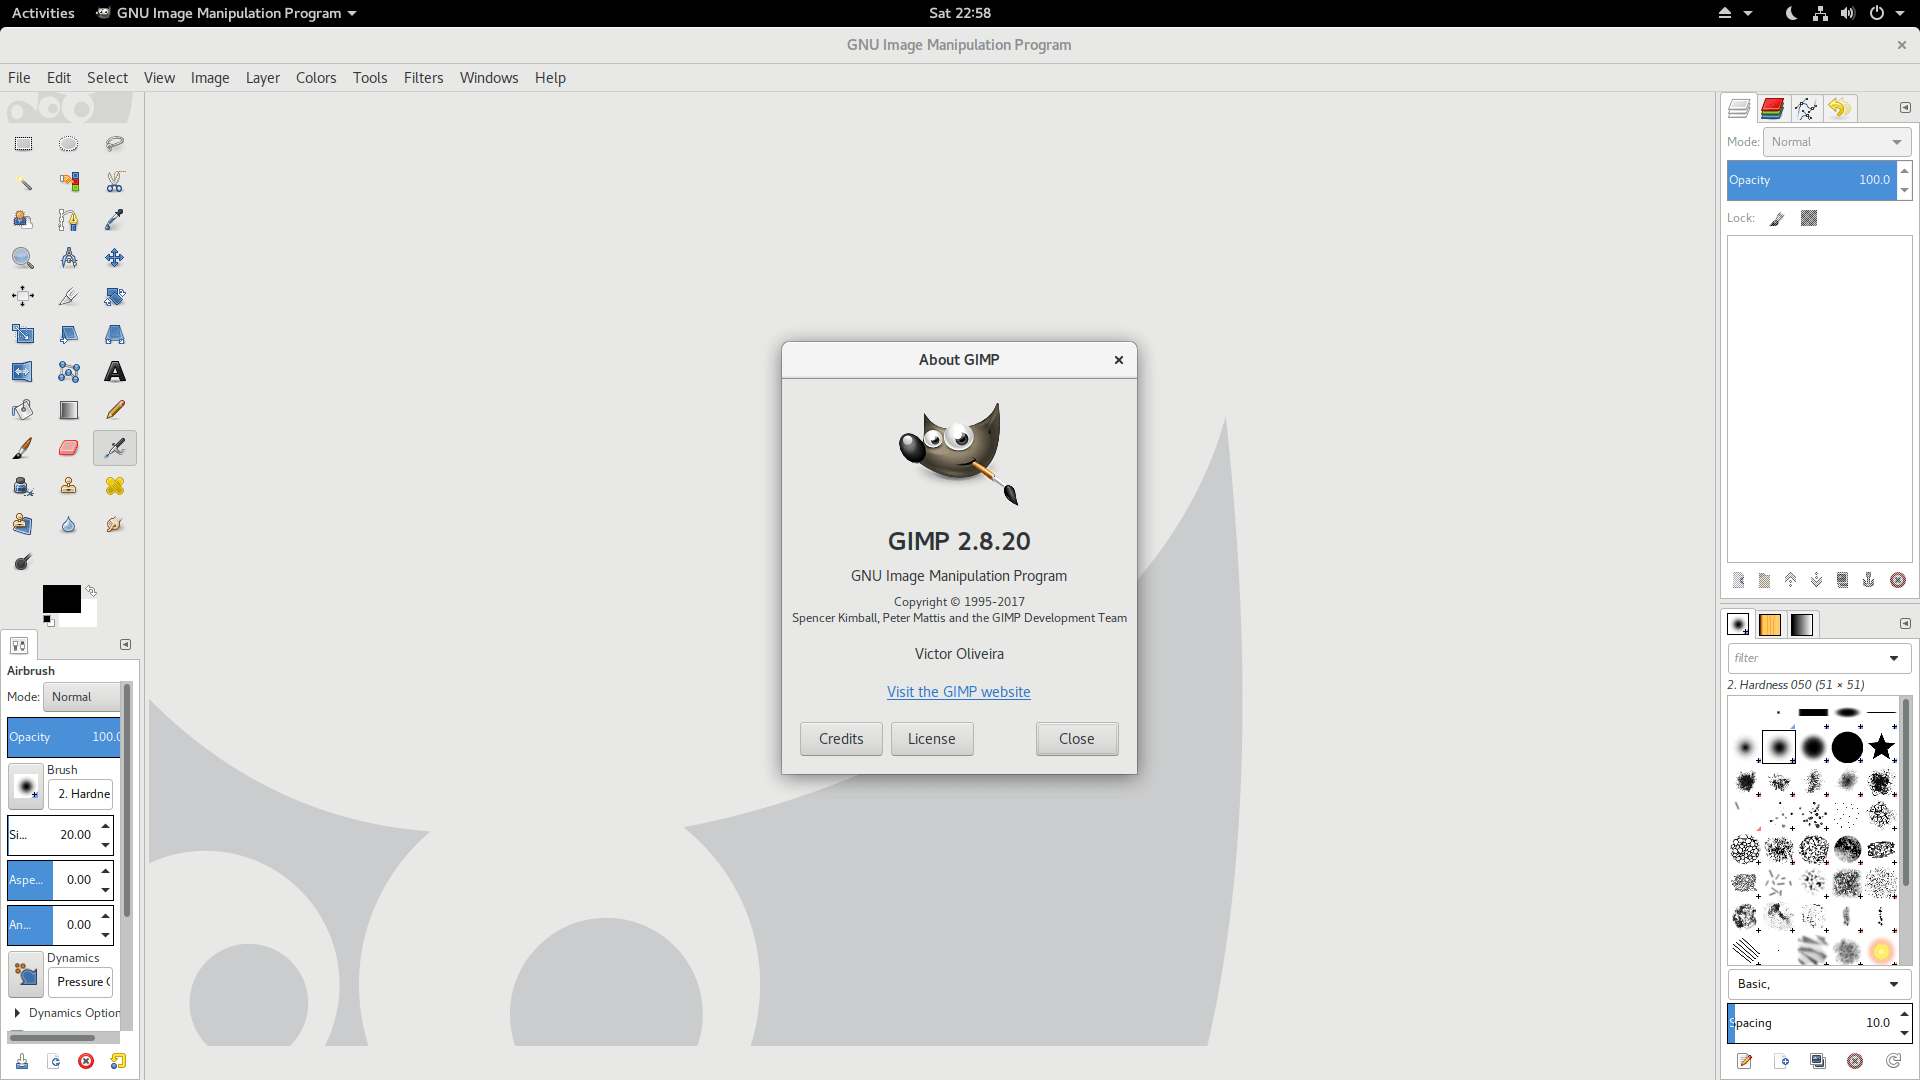This screenshot has height=1080, width=1920.
Task: Adjust Layers panel Opacity slider
Action: 1812,180
